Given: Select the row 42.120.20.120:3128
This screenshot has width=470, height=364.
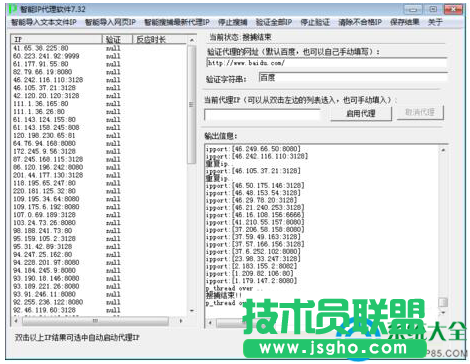Looking at the screenshot, I should click(x=46, y=96).
